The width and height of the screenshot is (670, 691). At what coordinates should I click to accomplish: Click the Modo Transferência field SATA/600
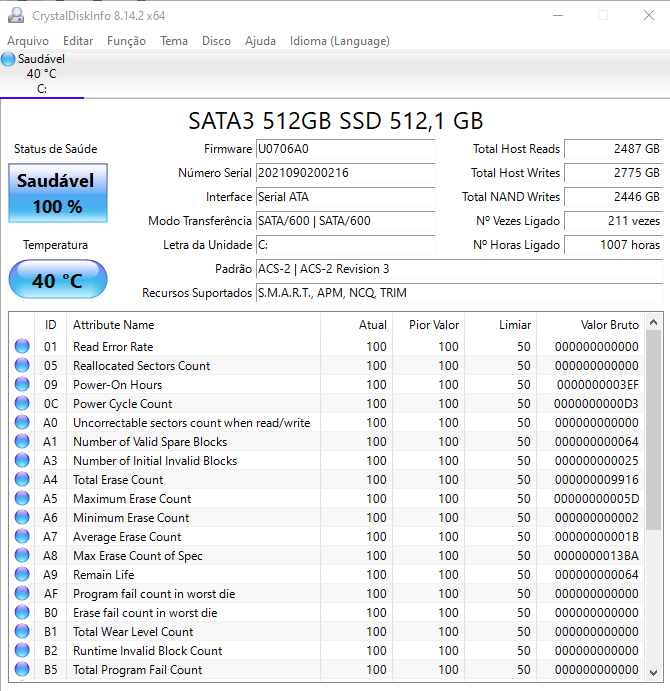[346, 221]
